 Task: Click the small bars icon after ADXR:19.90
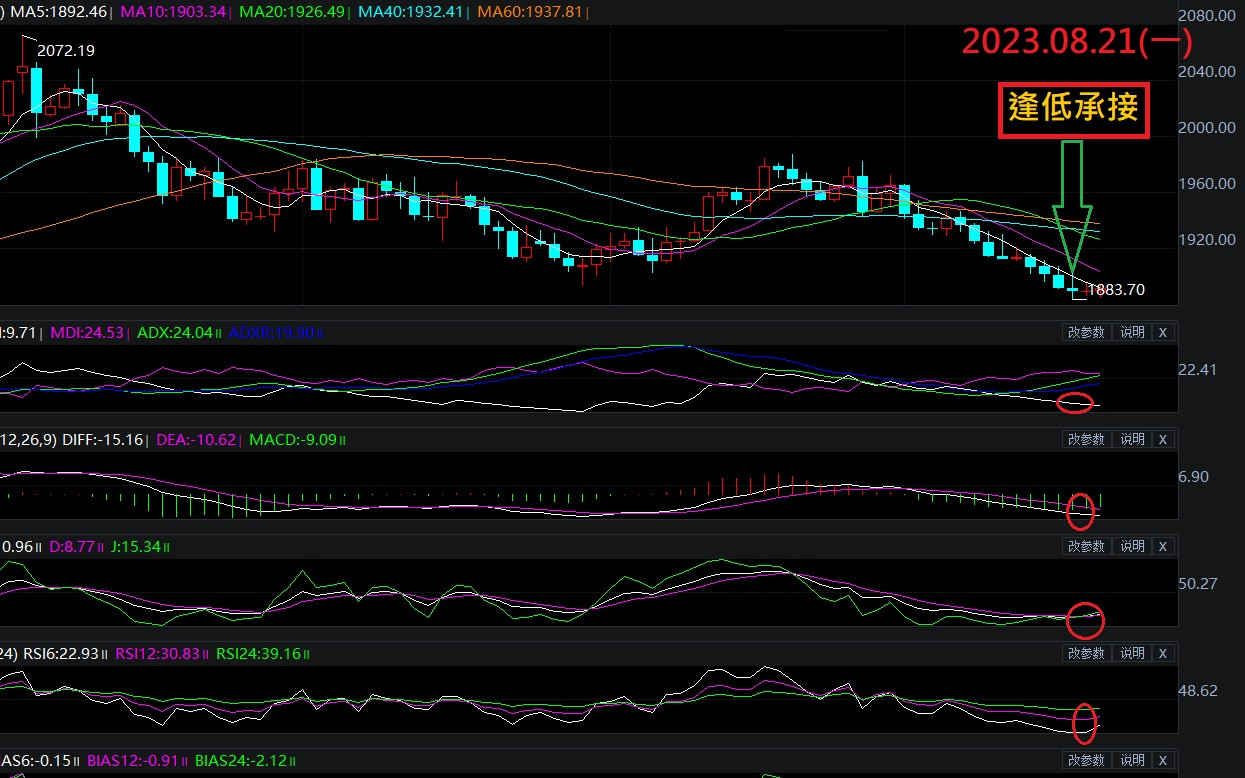pos(320,333)
